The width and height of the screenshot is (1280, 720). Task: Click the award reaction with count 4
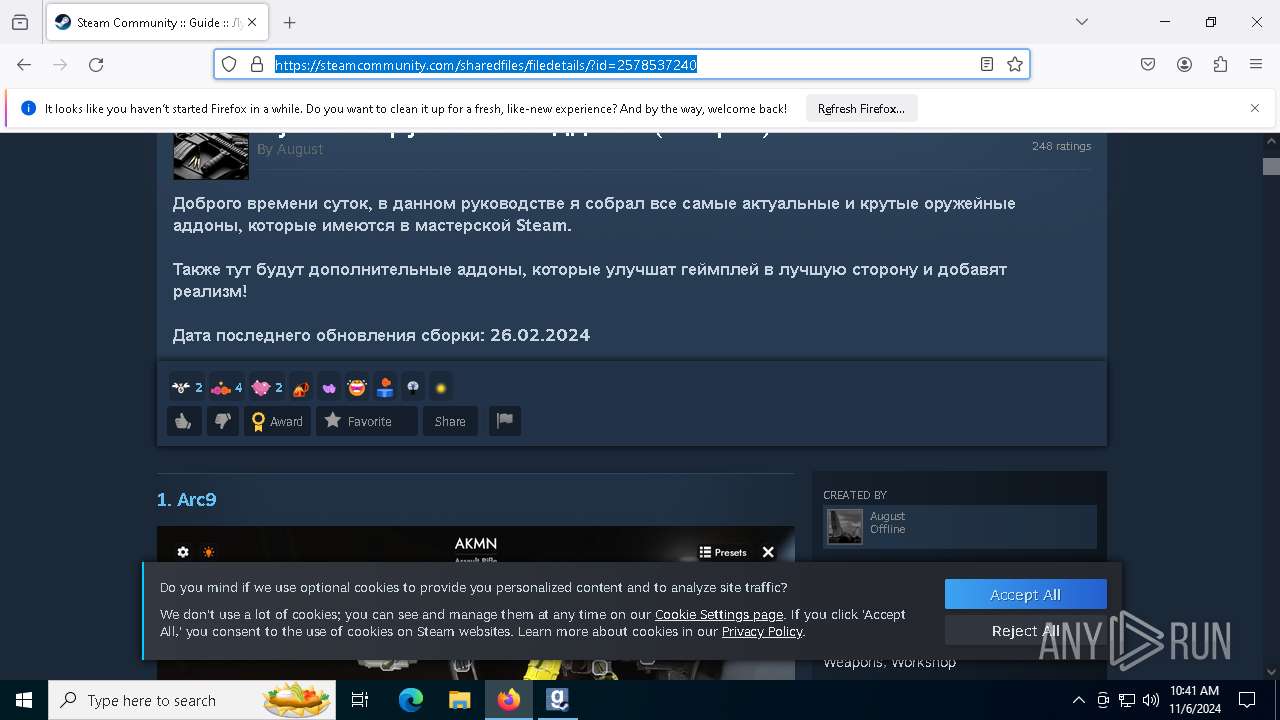point(227,387)
